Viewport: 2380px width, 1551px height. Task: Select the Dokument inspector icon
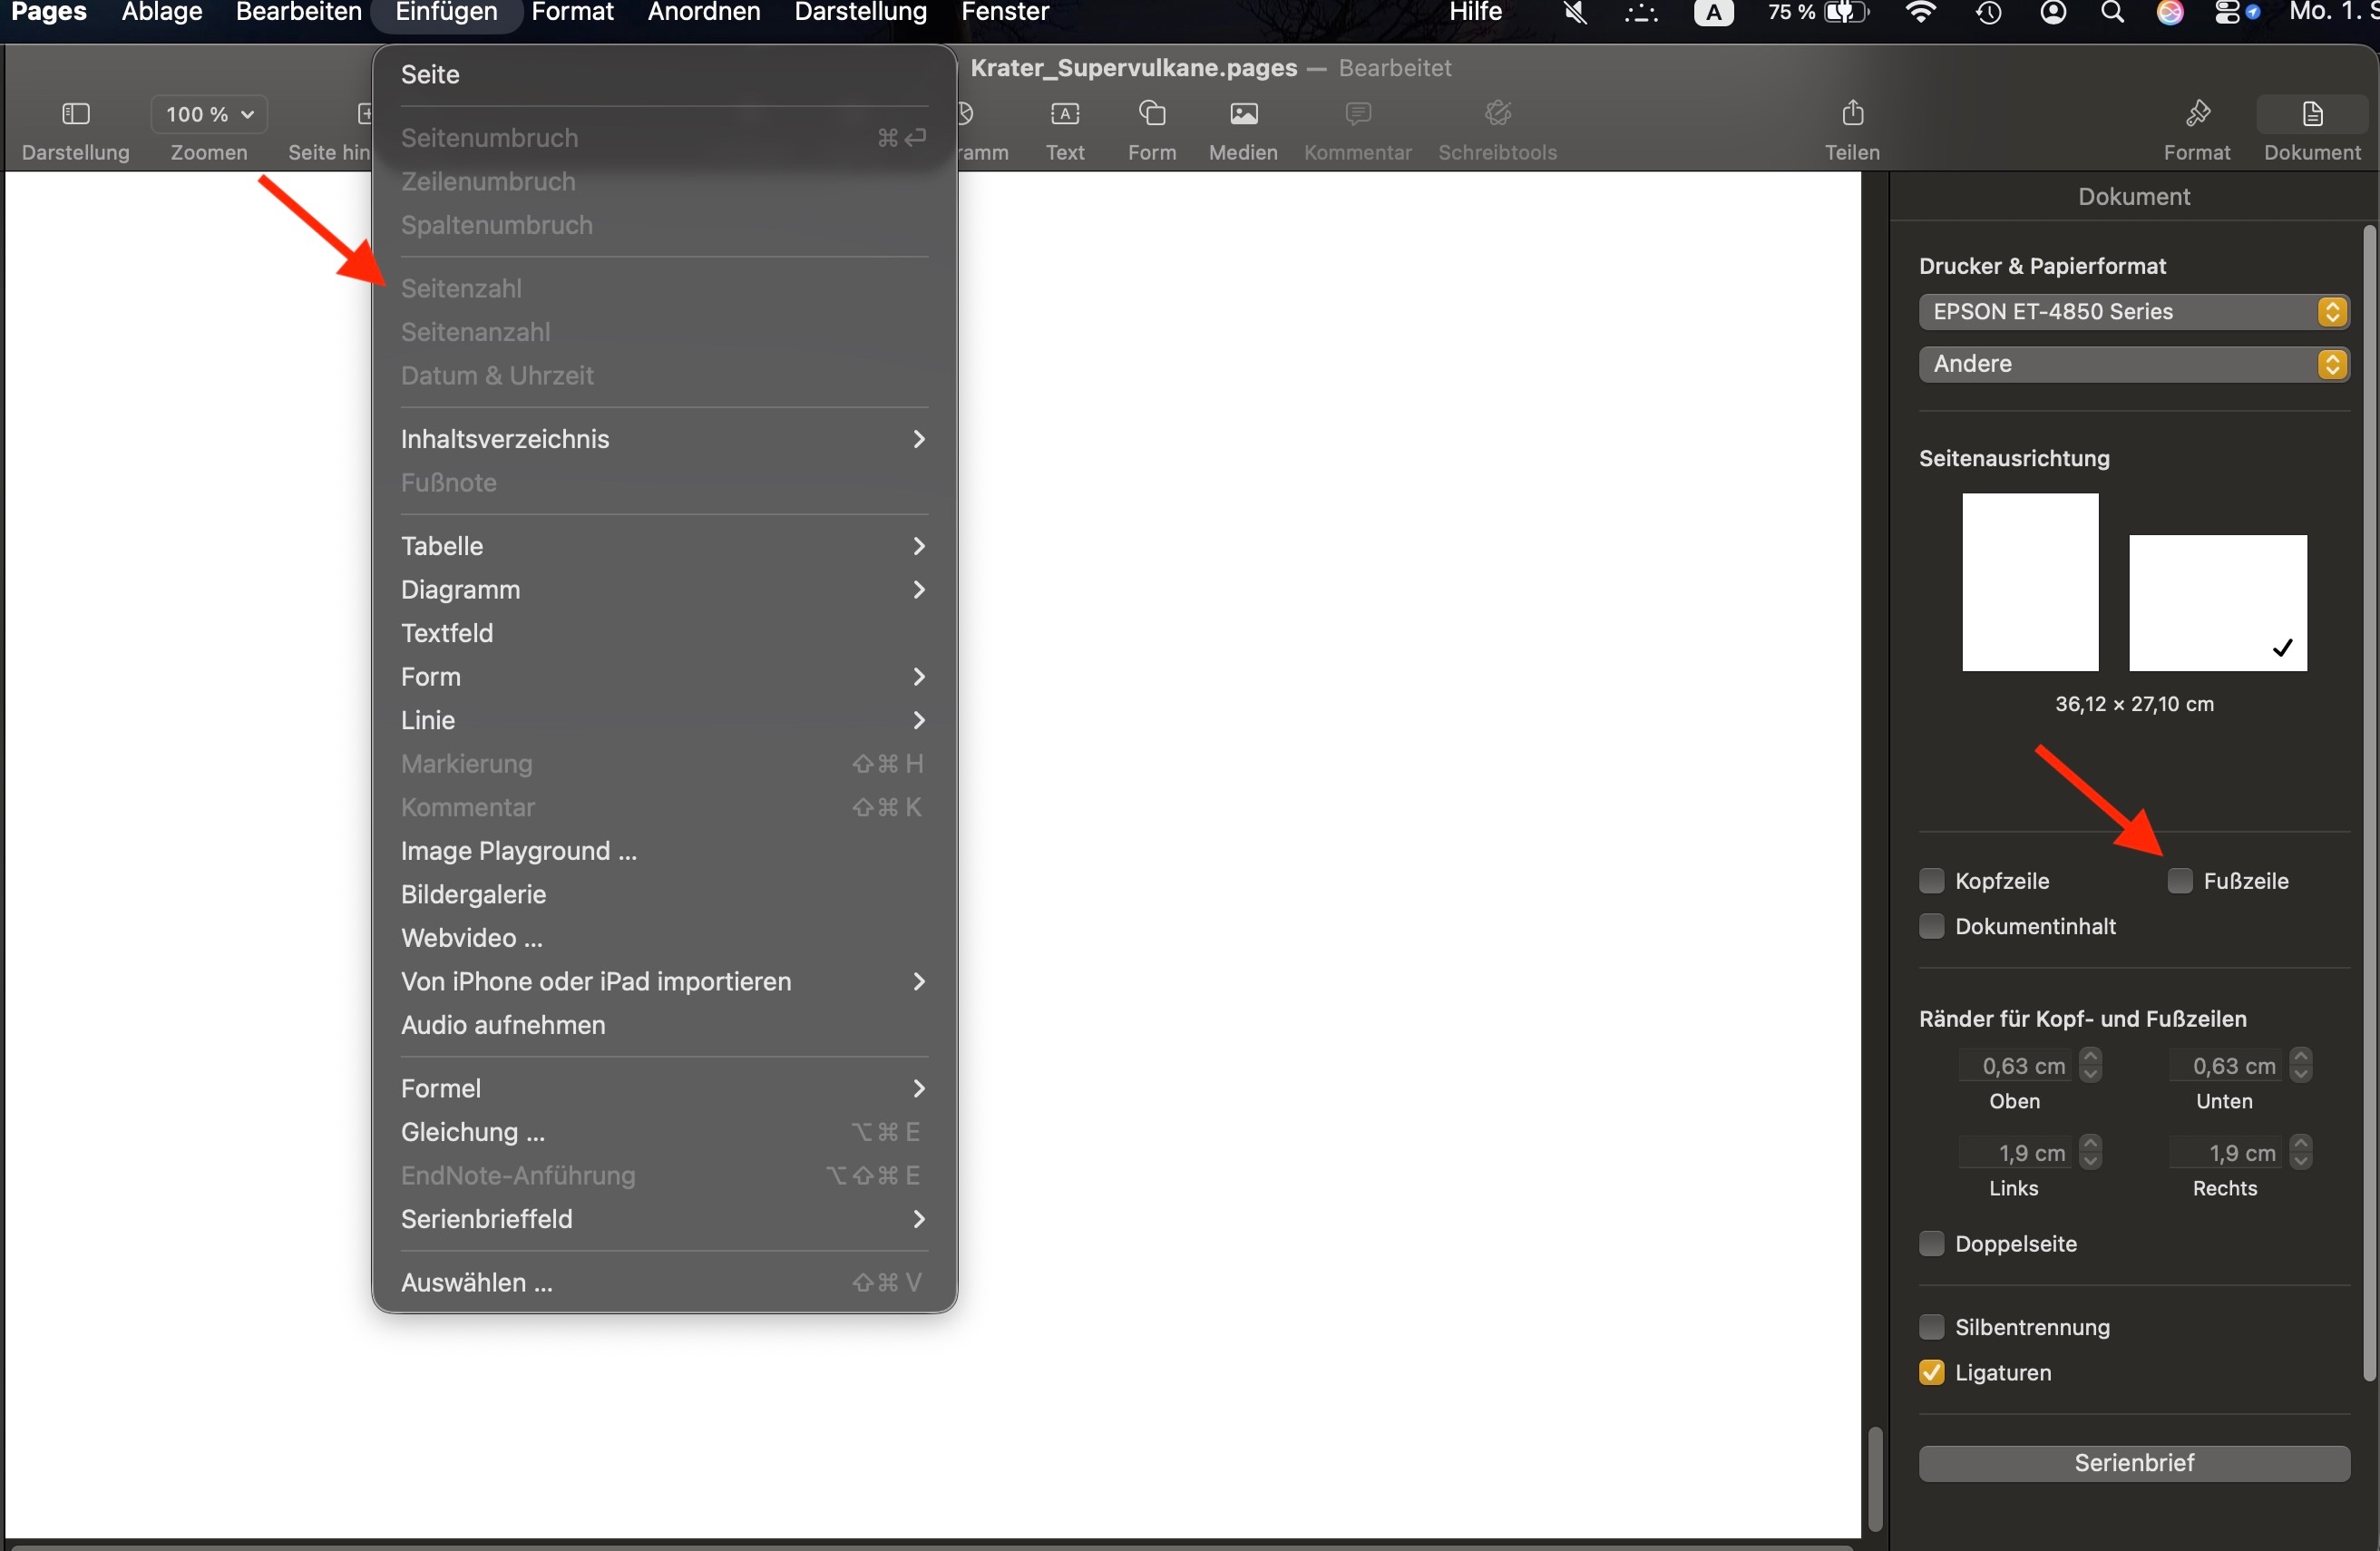2312,114
